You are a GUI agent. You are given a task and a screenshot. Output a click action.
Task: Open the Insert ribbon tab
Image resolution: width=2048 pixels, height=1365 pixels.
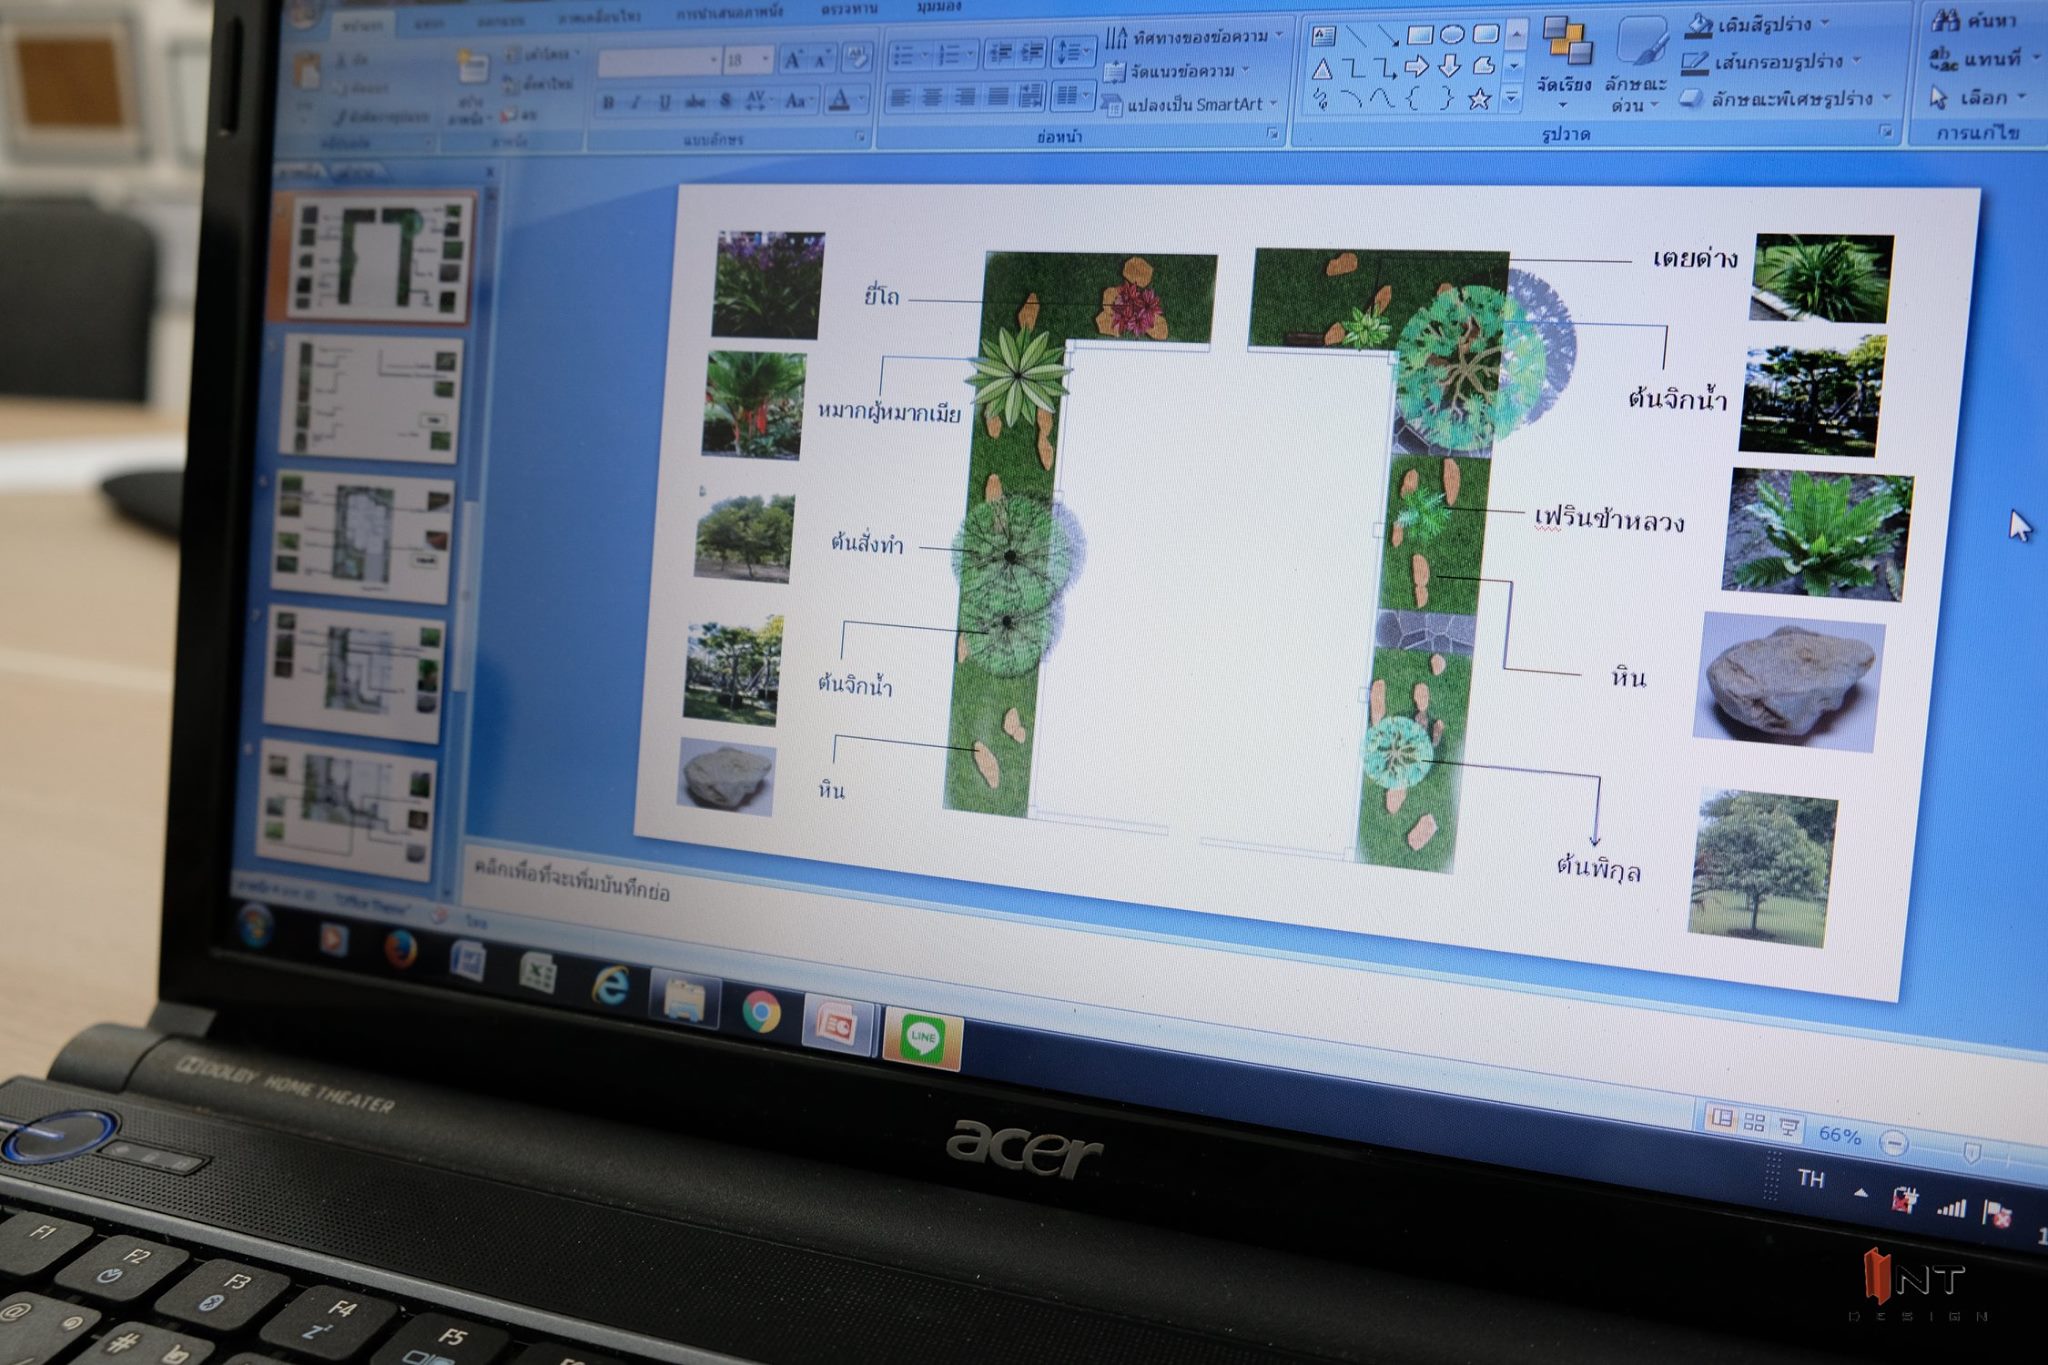point(430,22)
